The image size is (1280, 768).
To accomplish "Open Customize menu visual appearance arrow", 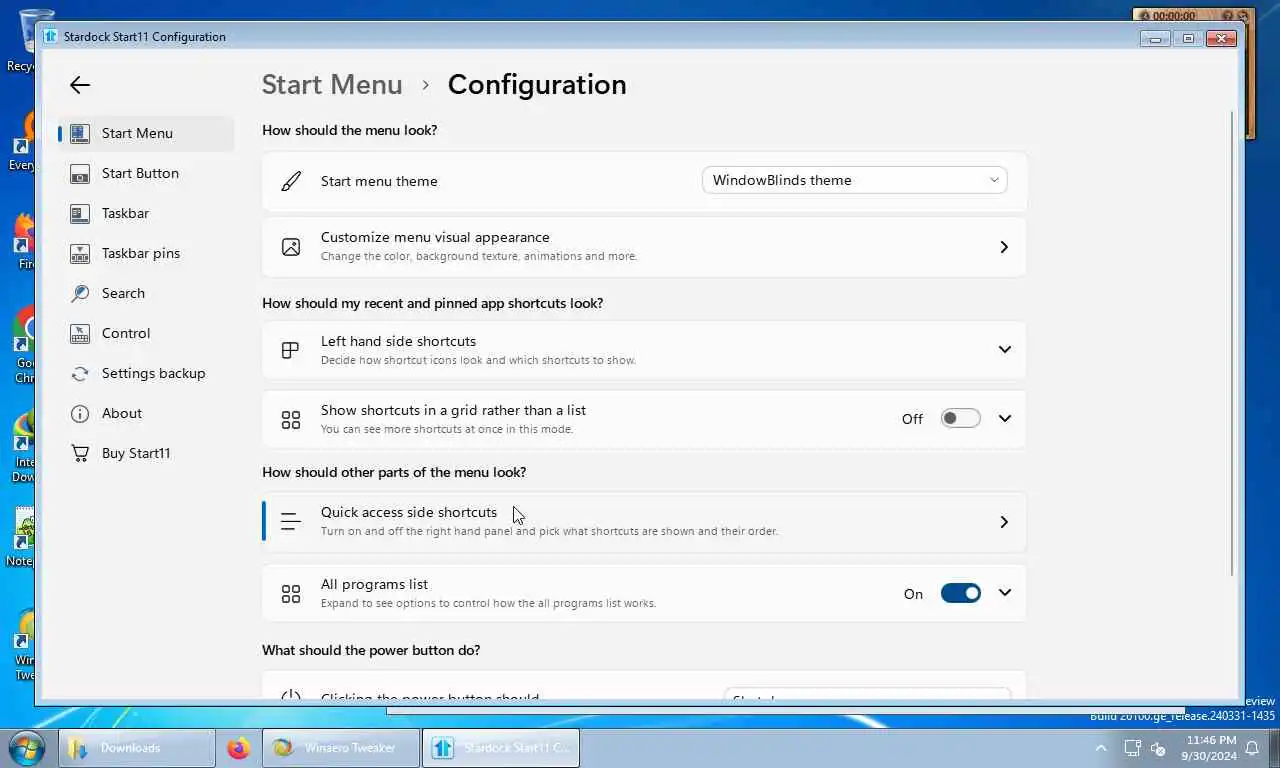I will 1004,247.
